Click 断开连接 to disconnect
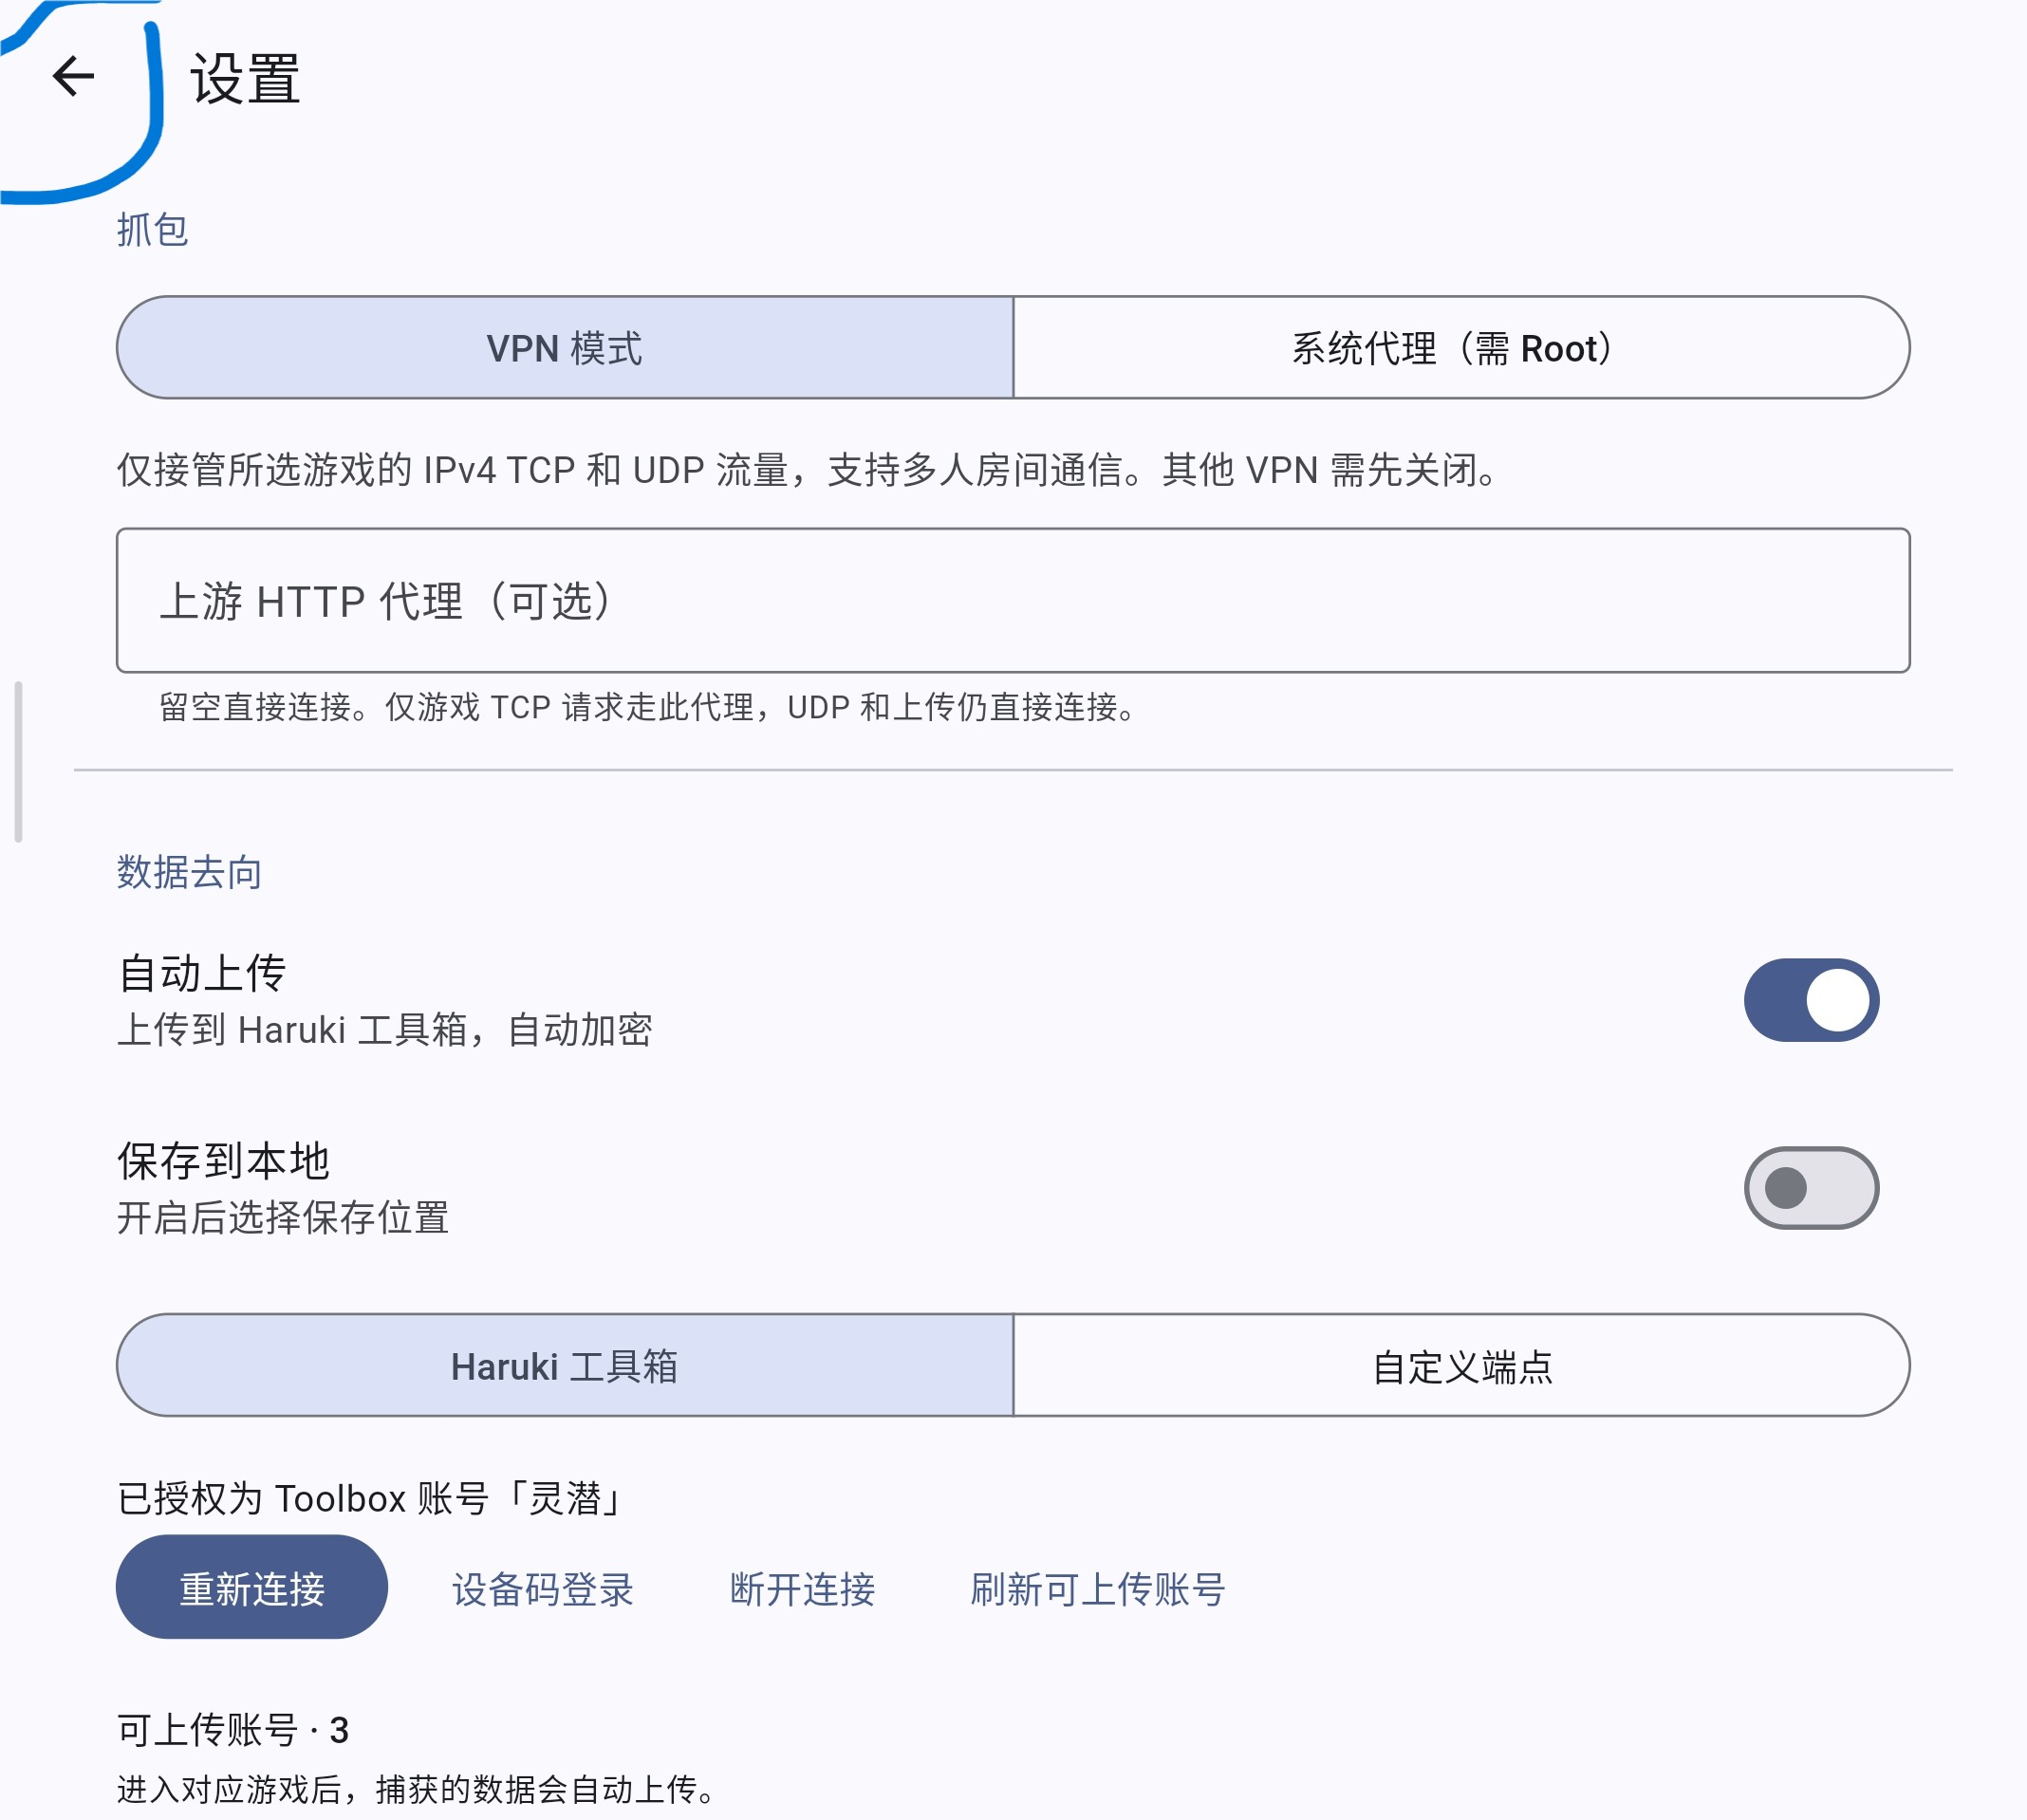 (802, 1589)
